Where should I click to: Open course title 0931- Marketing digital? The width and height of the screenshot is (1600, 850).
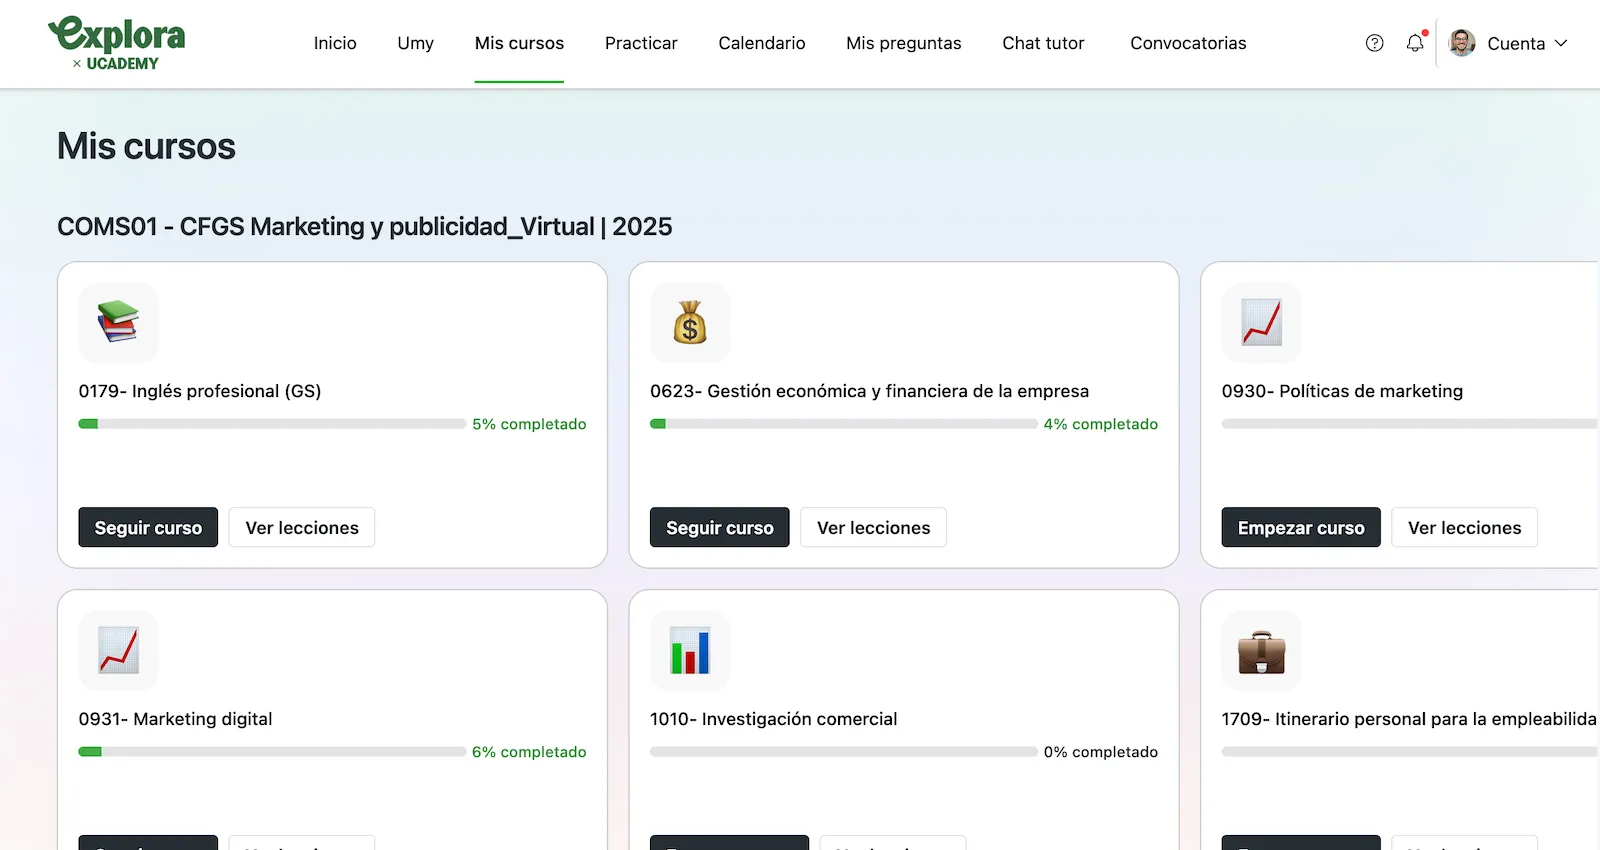[x=176, y=719]
